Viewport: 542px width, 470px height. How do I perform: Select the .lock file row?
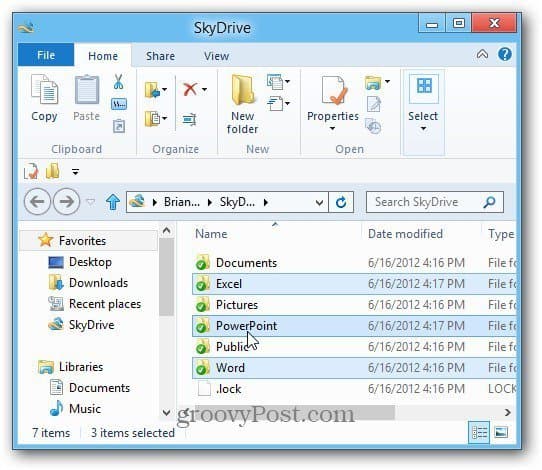354,389
